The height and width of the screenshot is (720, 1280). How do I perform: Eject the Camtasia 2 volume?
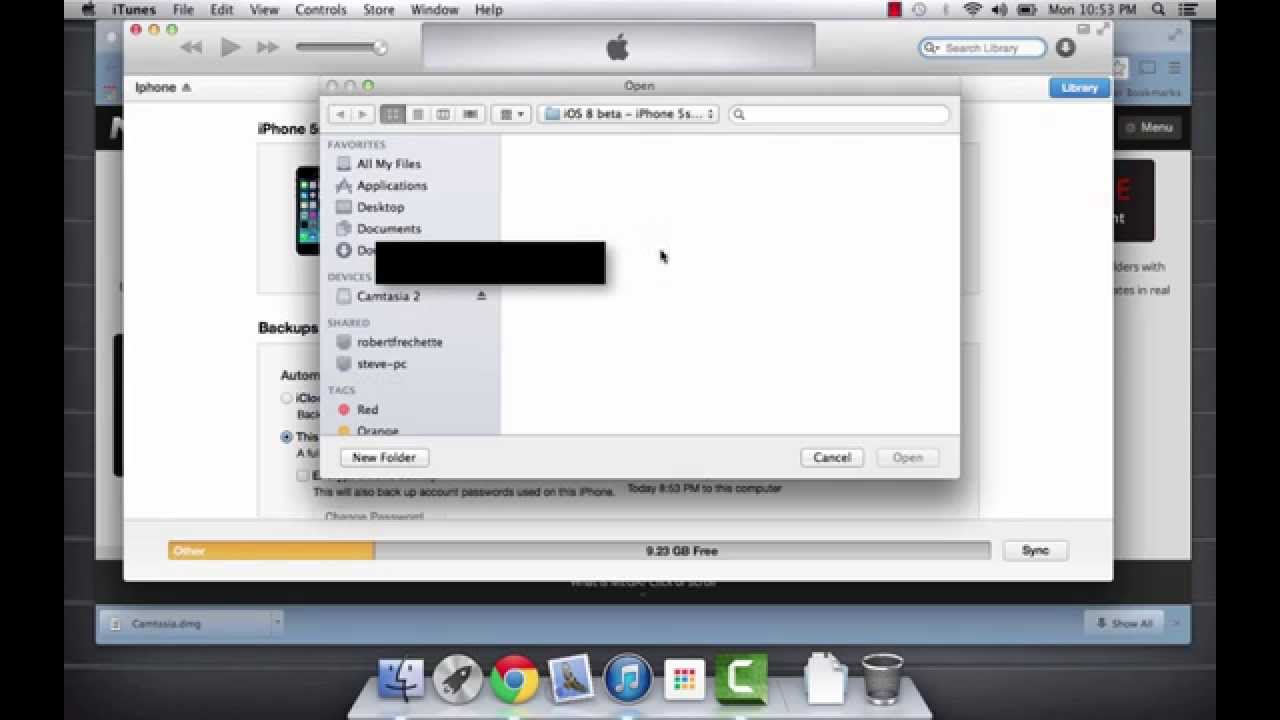point(481,296)
